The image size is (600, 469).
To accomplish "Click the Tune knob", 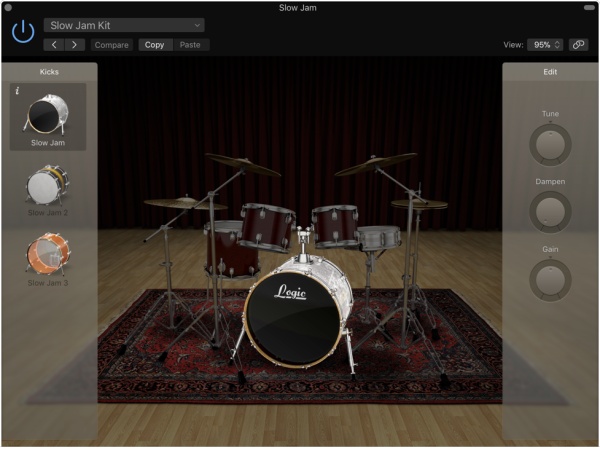I will [x=550, y=144].
